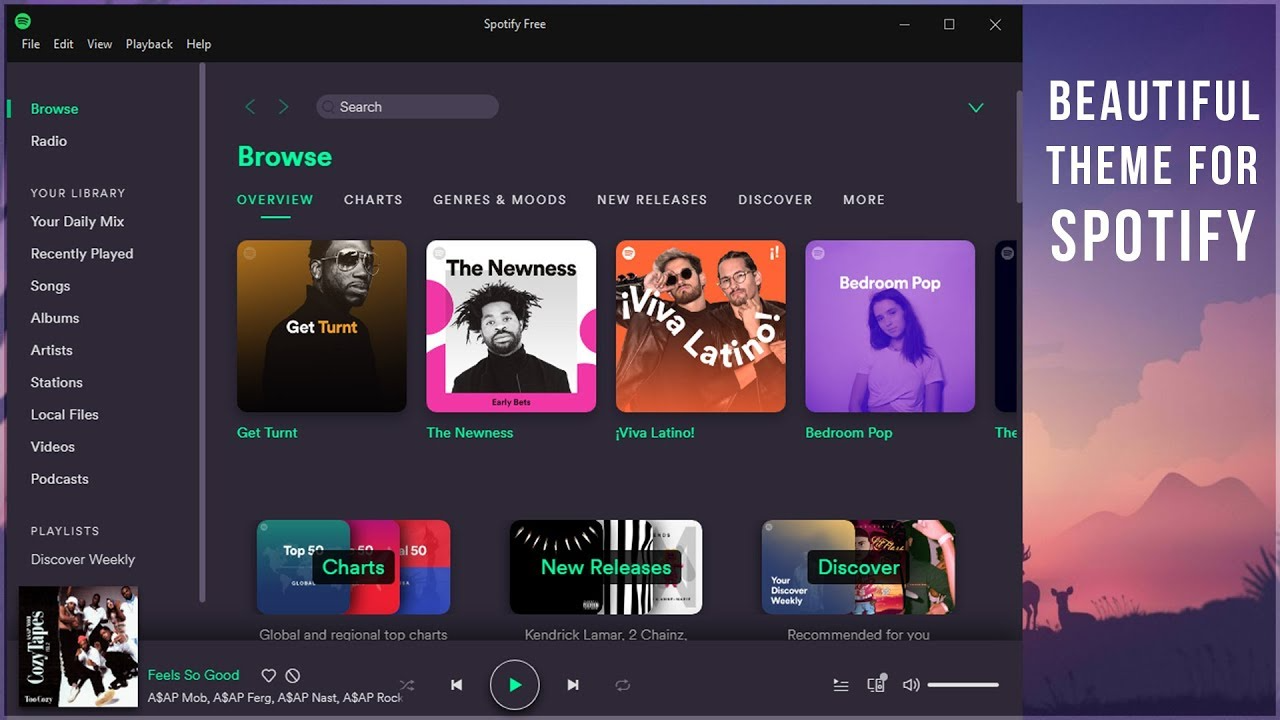Switch to the Discover tab

[x=775, y=200]
